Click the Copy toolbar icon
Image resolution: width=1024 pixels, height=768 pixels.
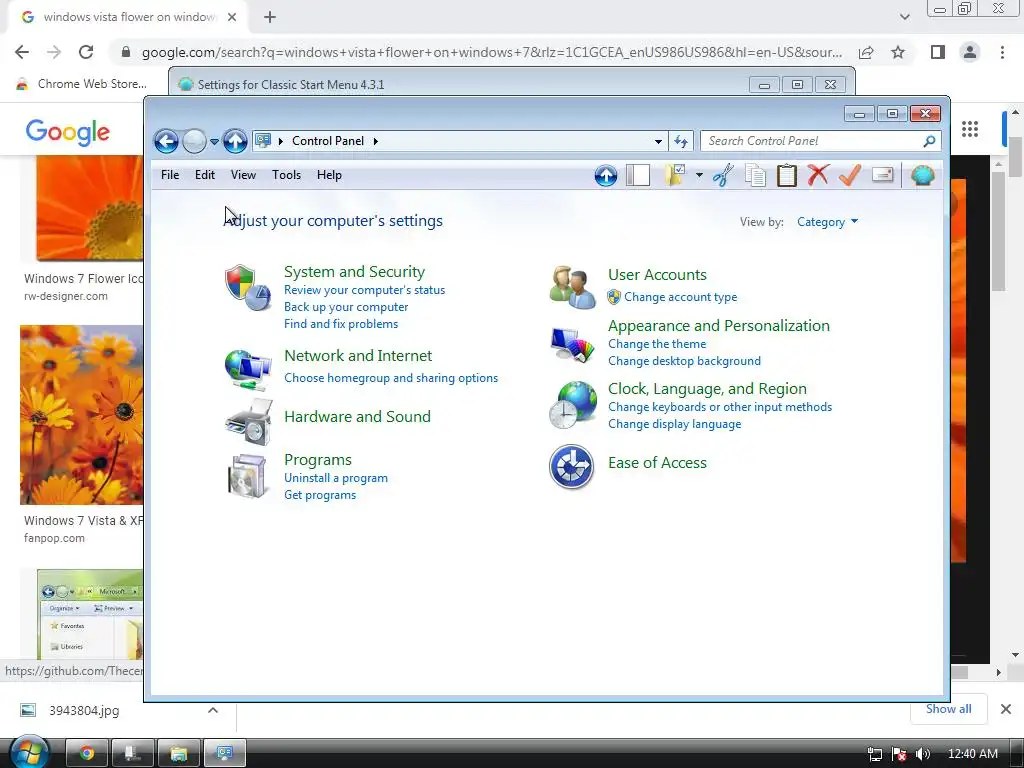pyautogui.click(x=755, y=175)
